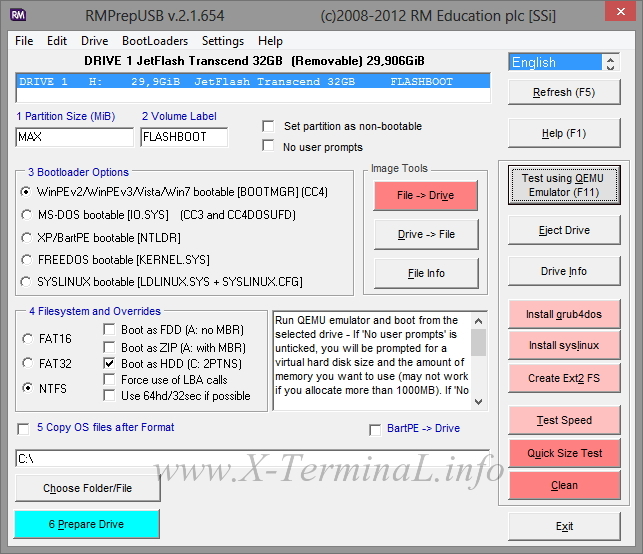The image size is (643, 554).
Task: Enable Use 64hd/32sec if possible
Action: [109, 396]
